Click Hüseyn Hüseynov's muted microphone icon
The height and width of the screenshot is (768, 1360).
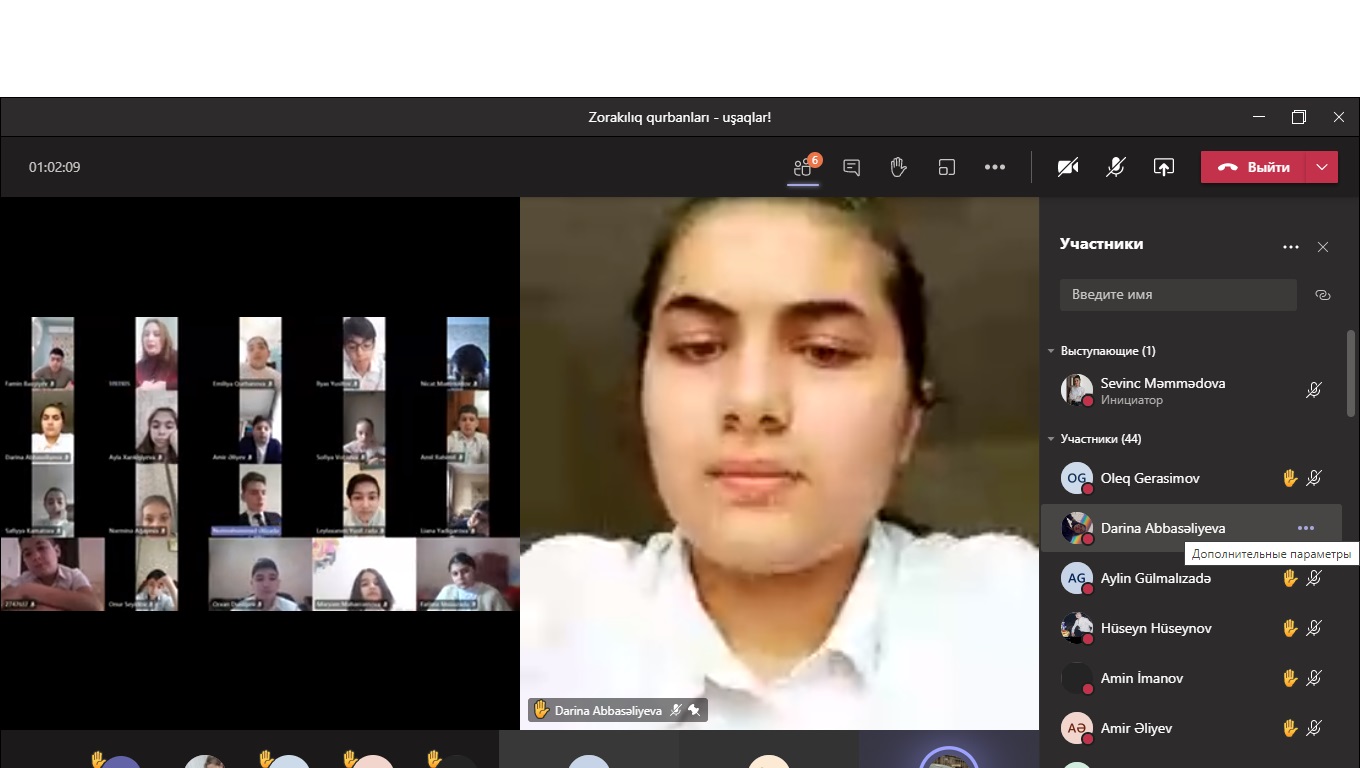pos(1314,628)
